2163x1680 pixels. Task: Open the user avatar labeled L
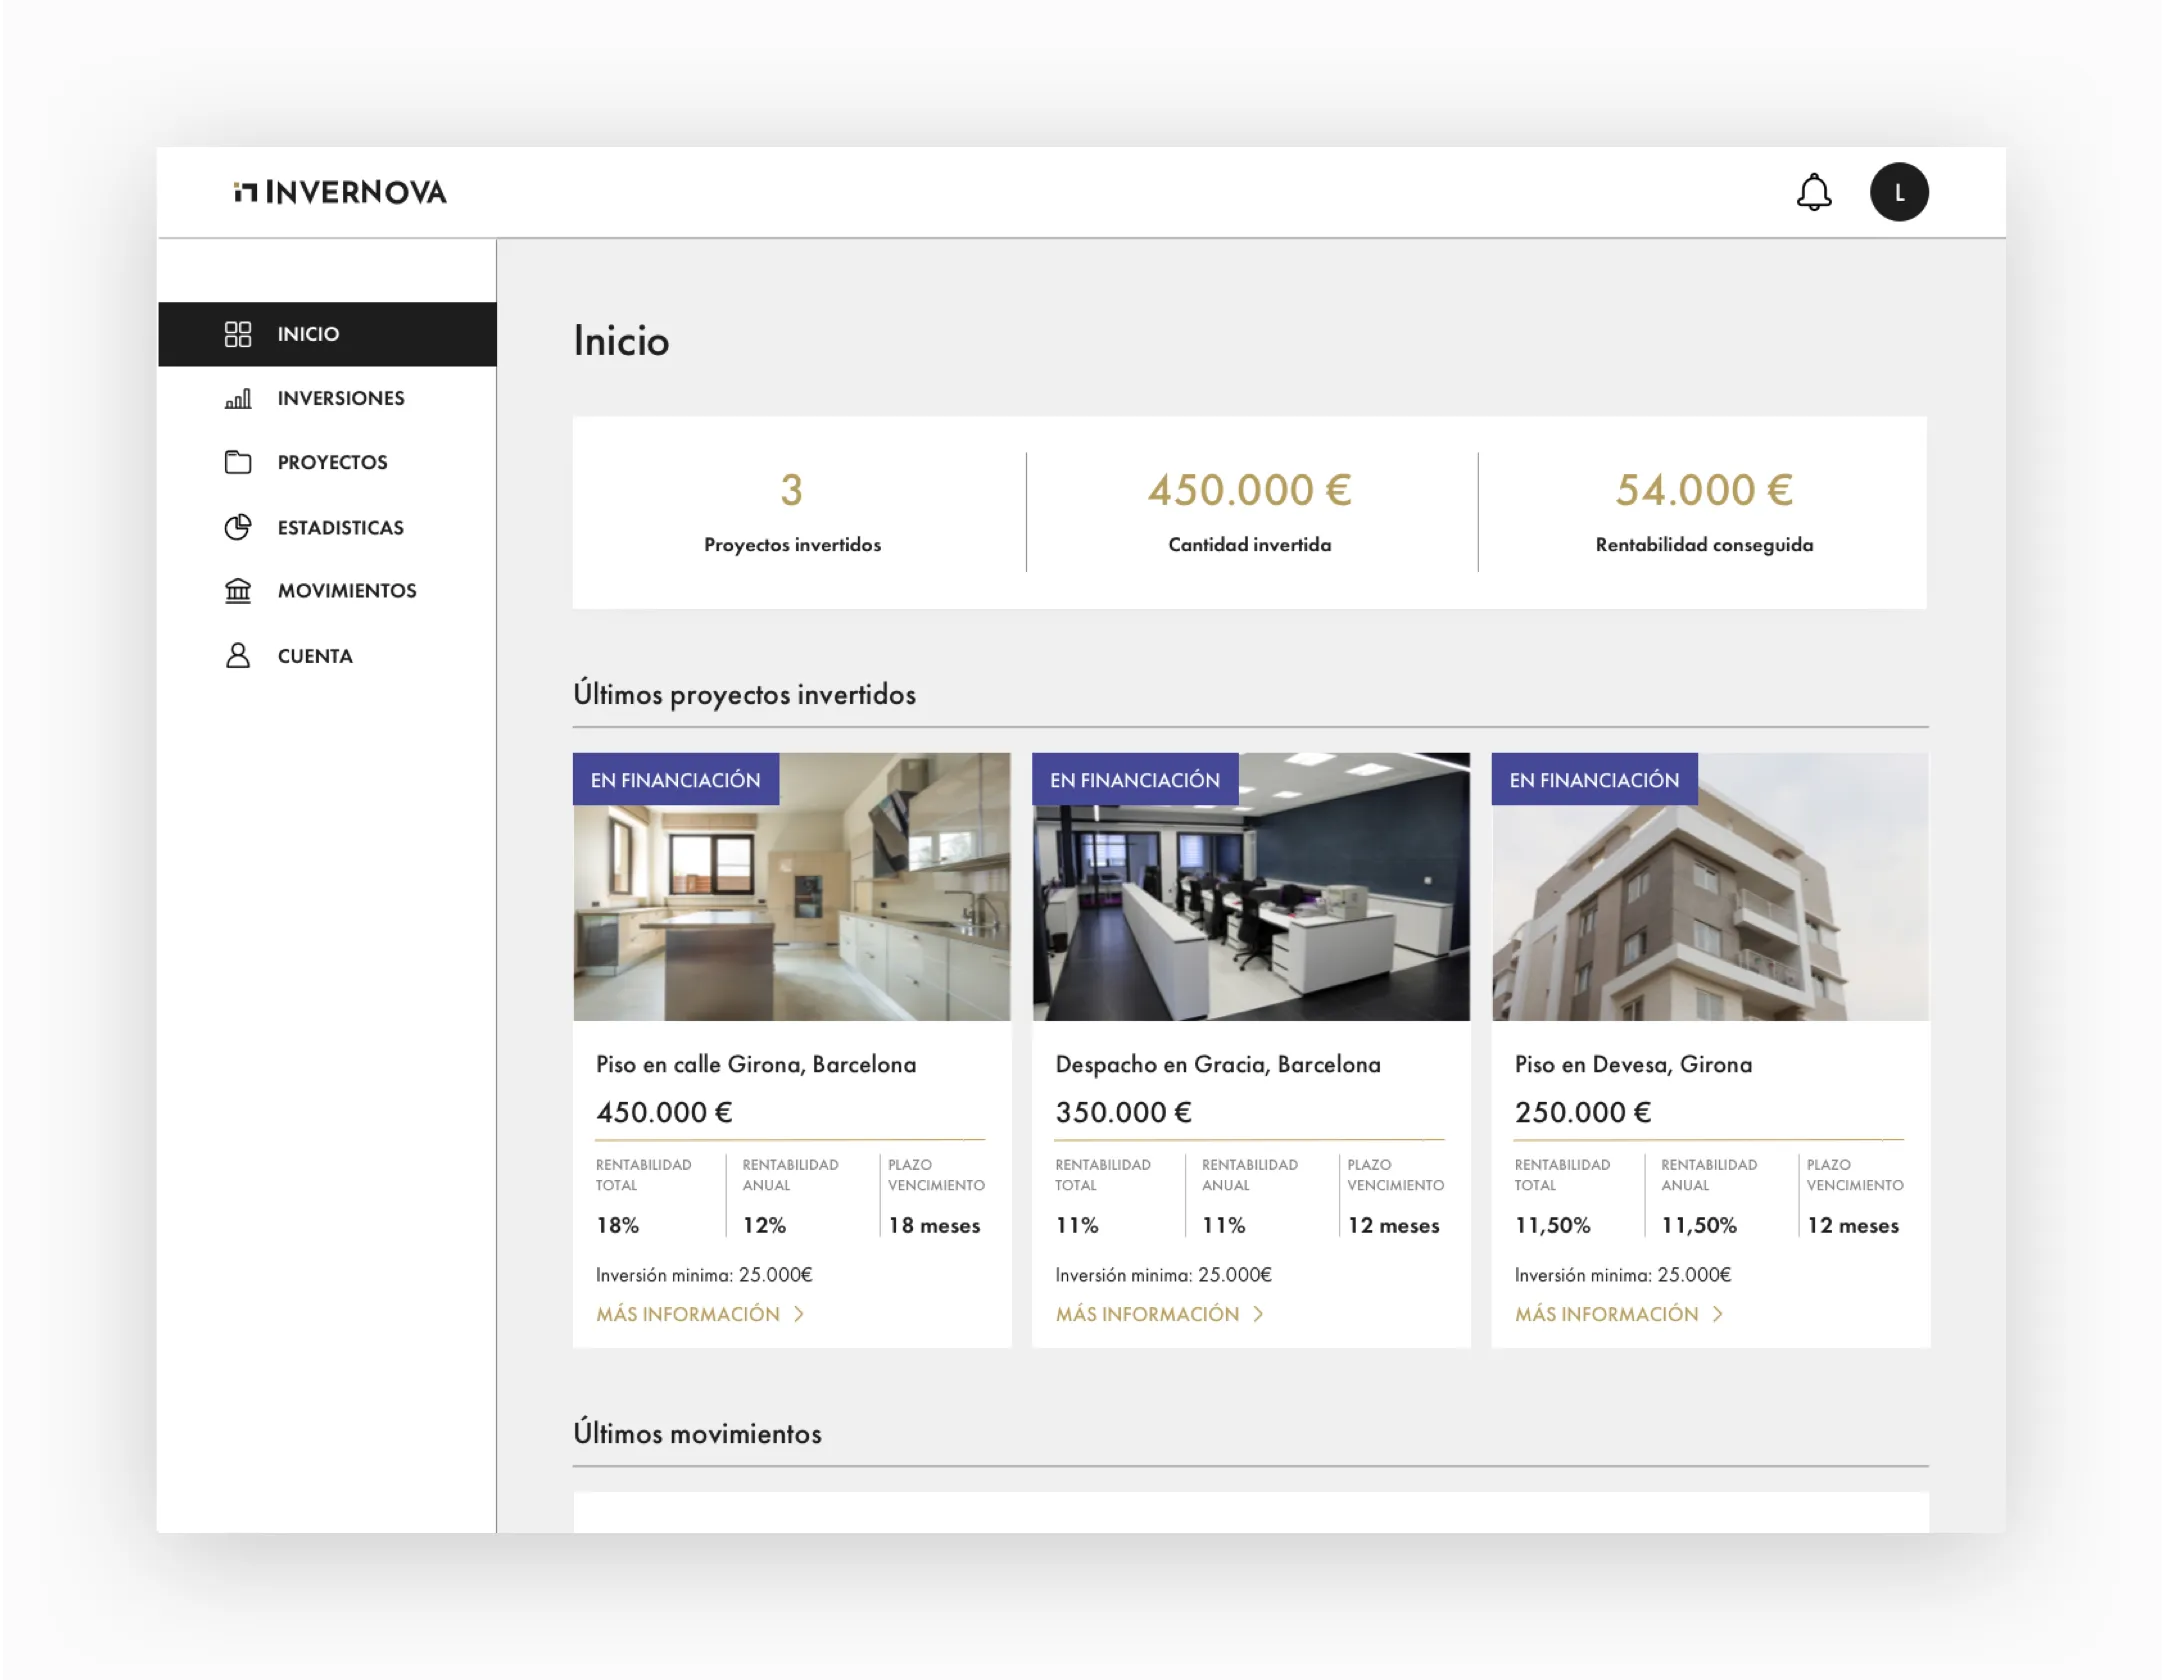1898,192
